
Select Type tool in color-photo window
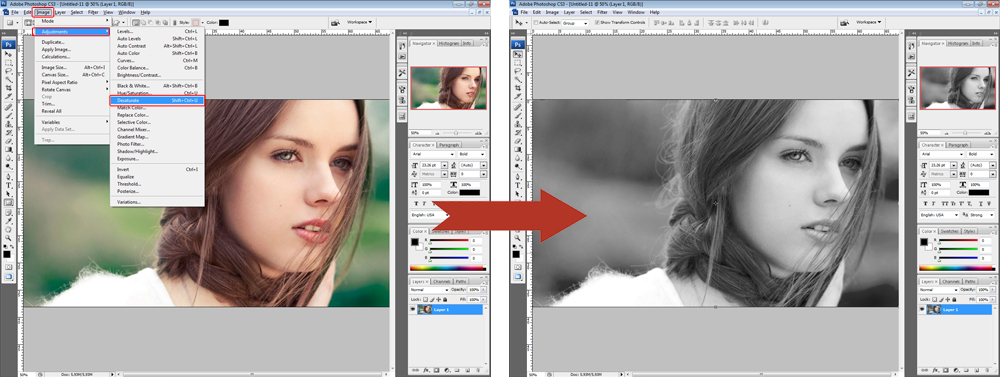coord(9,185)
